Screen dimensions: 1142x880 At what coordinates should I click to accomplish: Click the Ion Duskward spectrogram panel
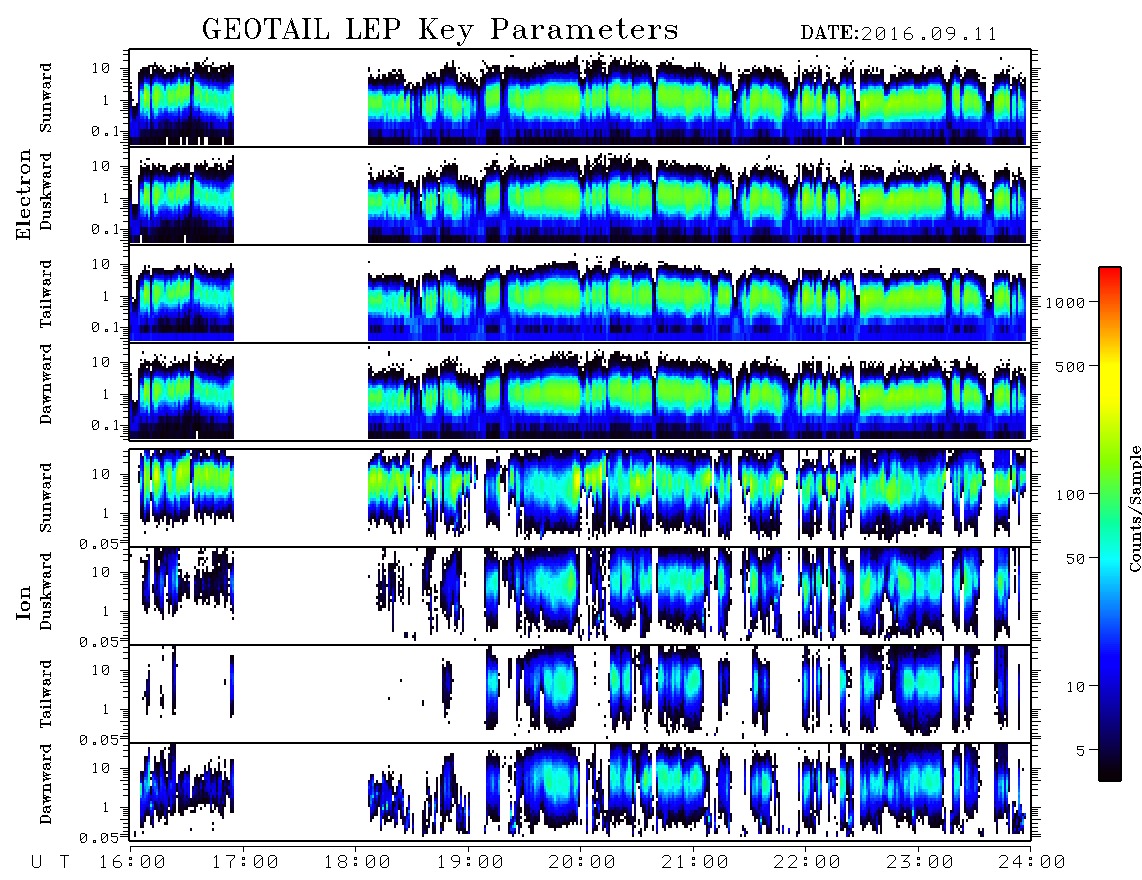coord(580,595)
